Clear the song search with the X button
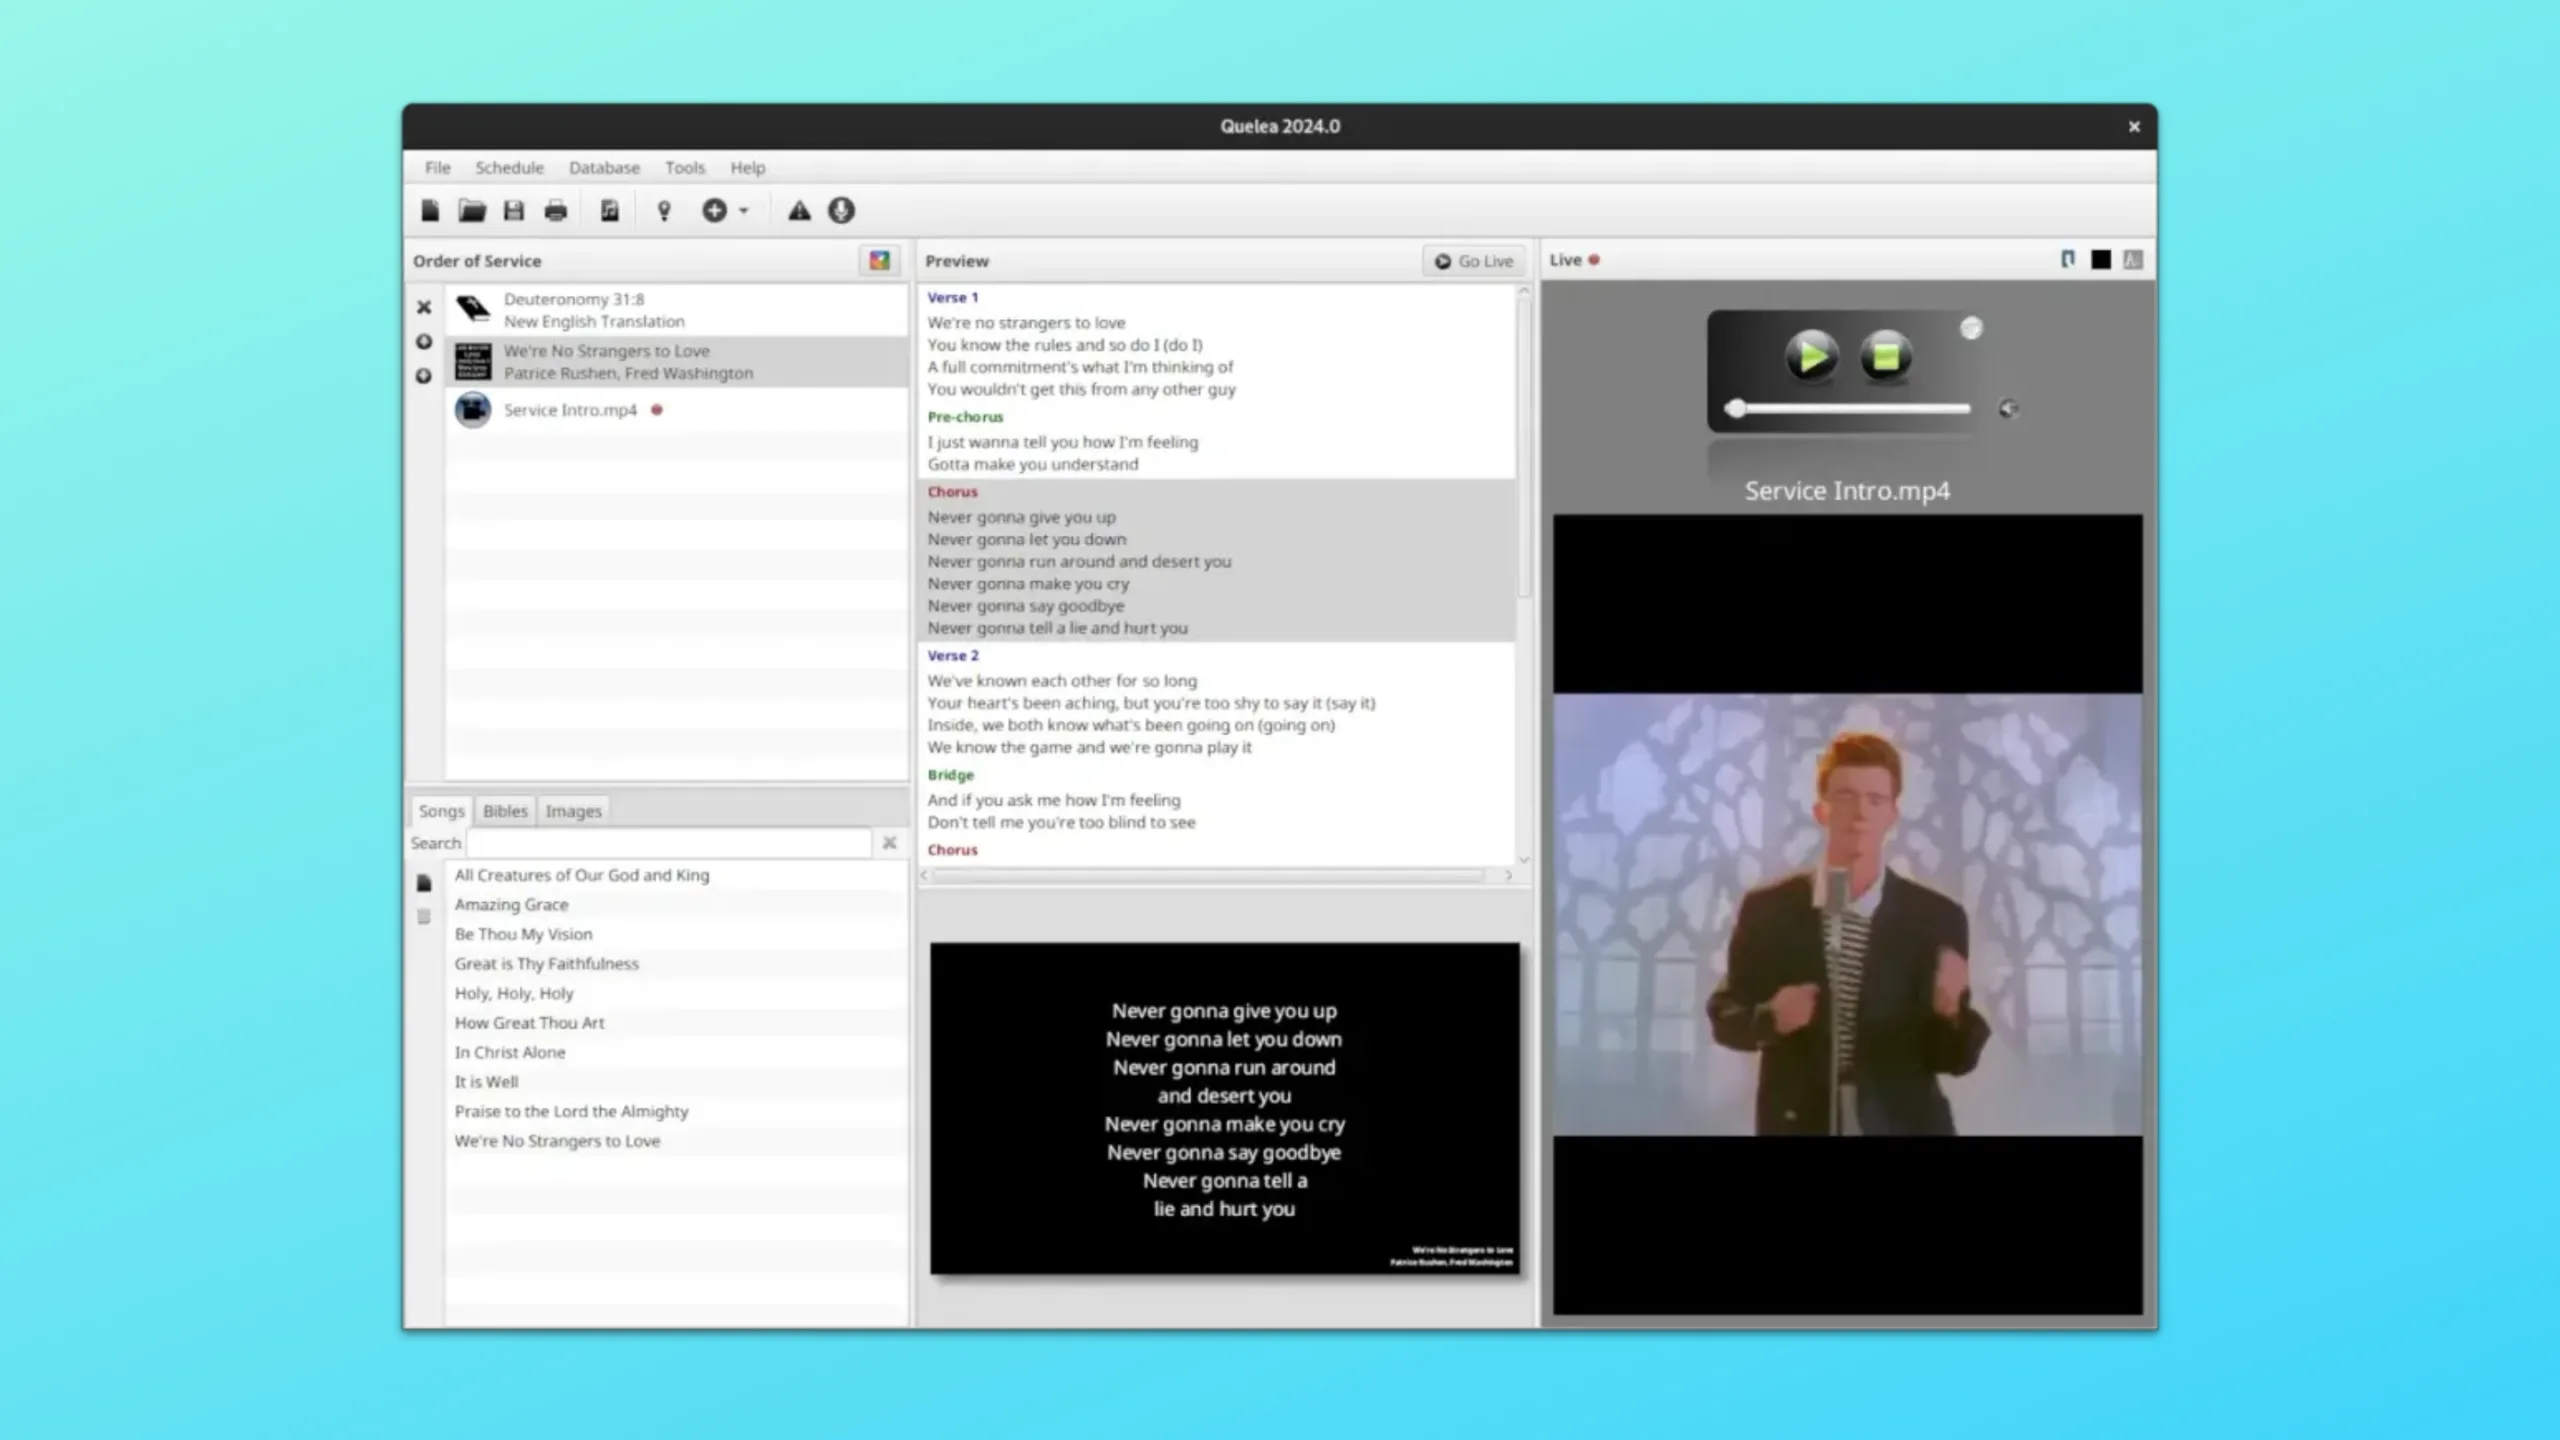The width and height of the screenshot is (2560, 1440). click(x=889, y=843)
